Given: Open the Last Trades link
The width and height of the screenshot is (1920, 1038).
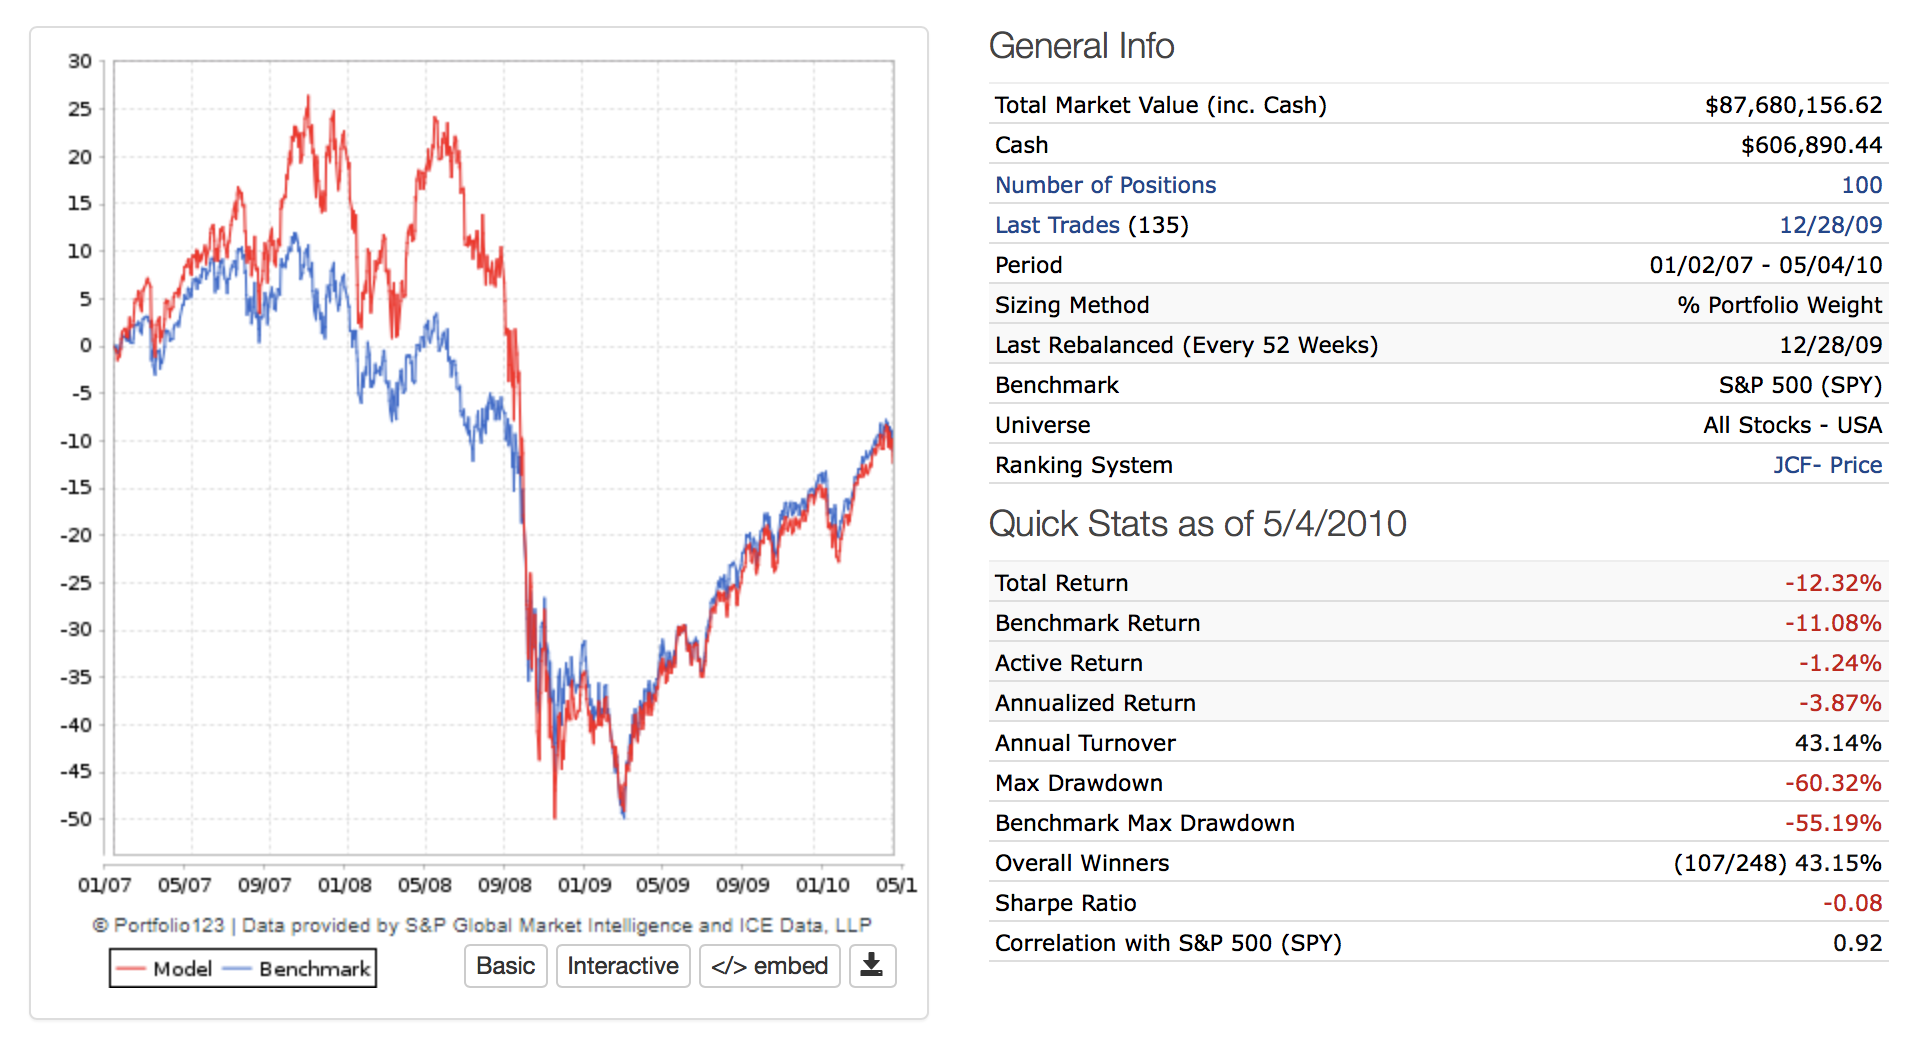Looking at the screenshot, I should coord(1057,225).
